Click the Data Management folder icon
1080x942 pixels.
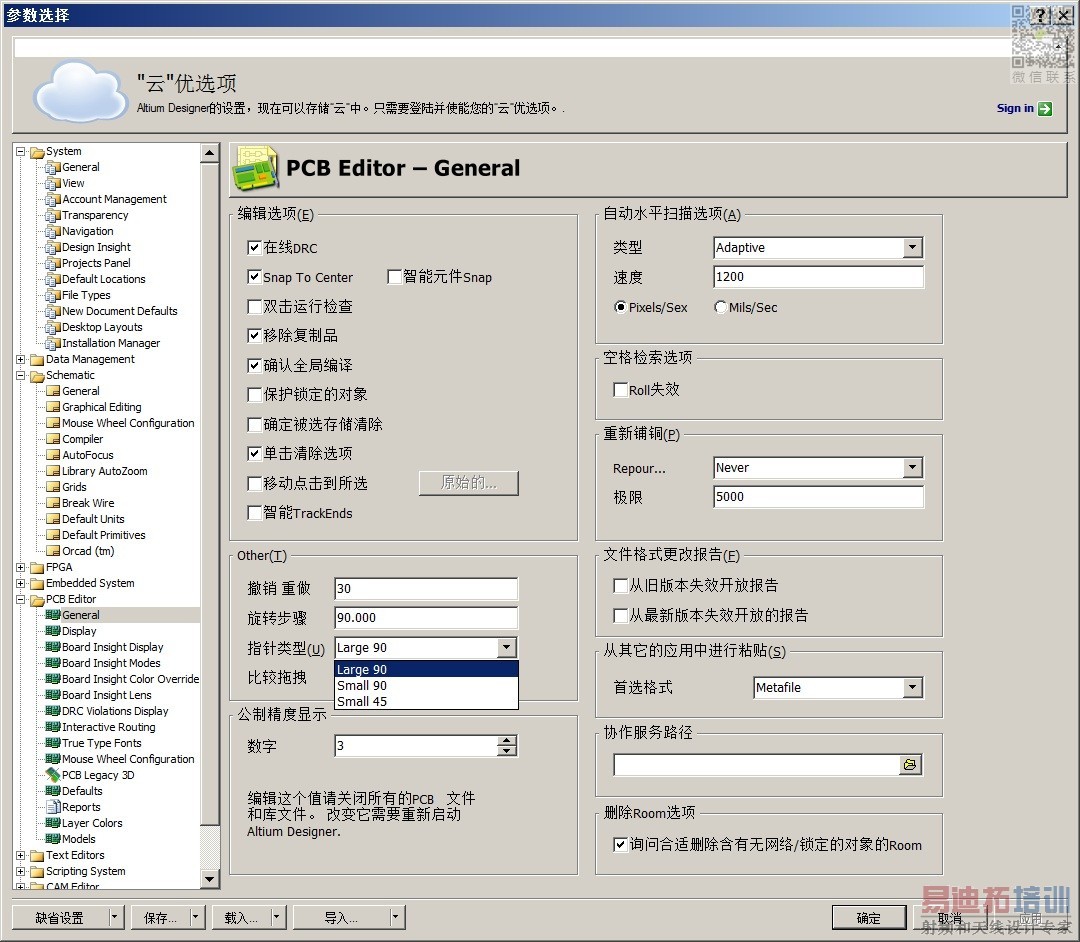(37, 359)
